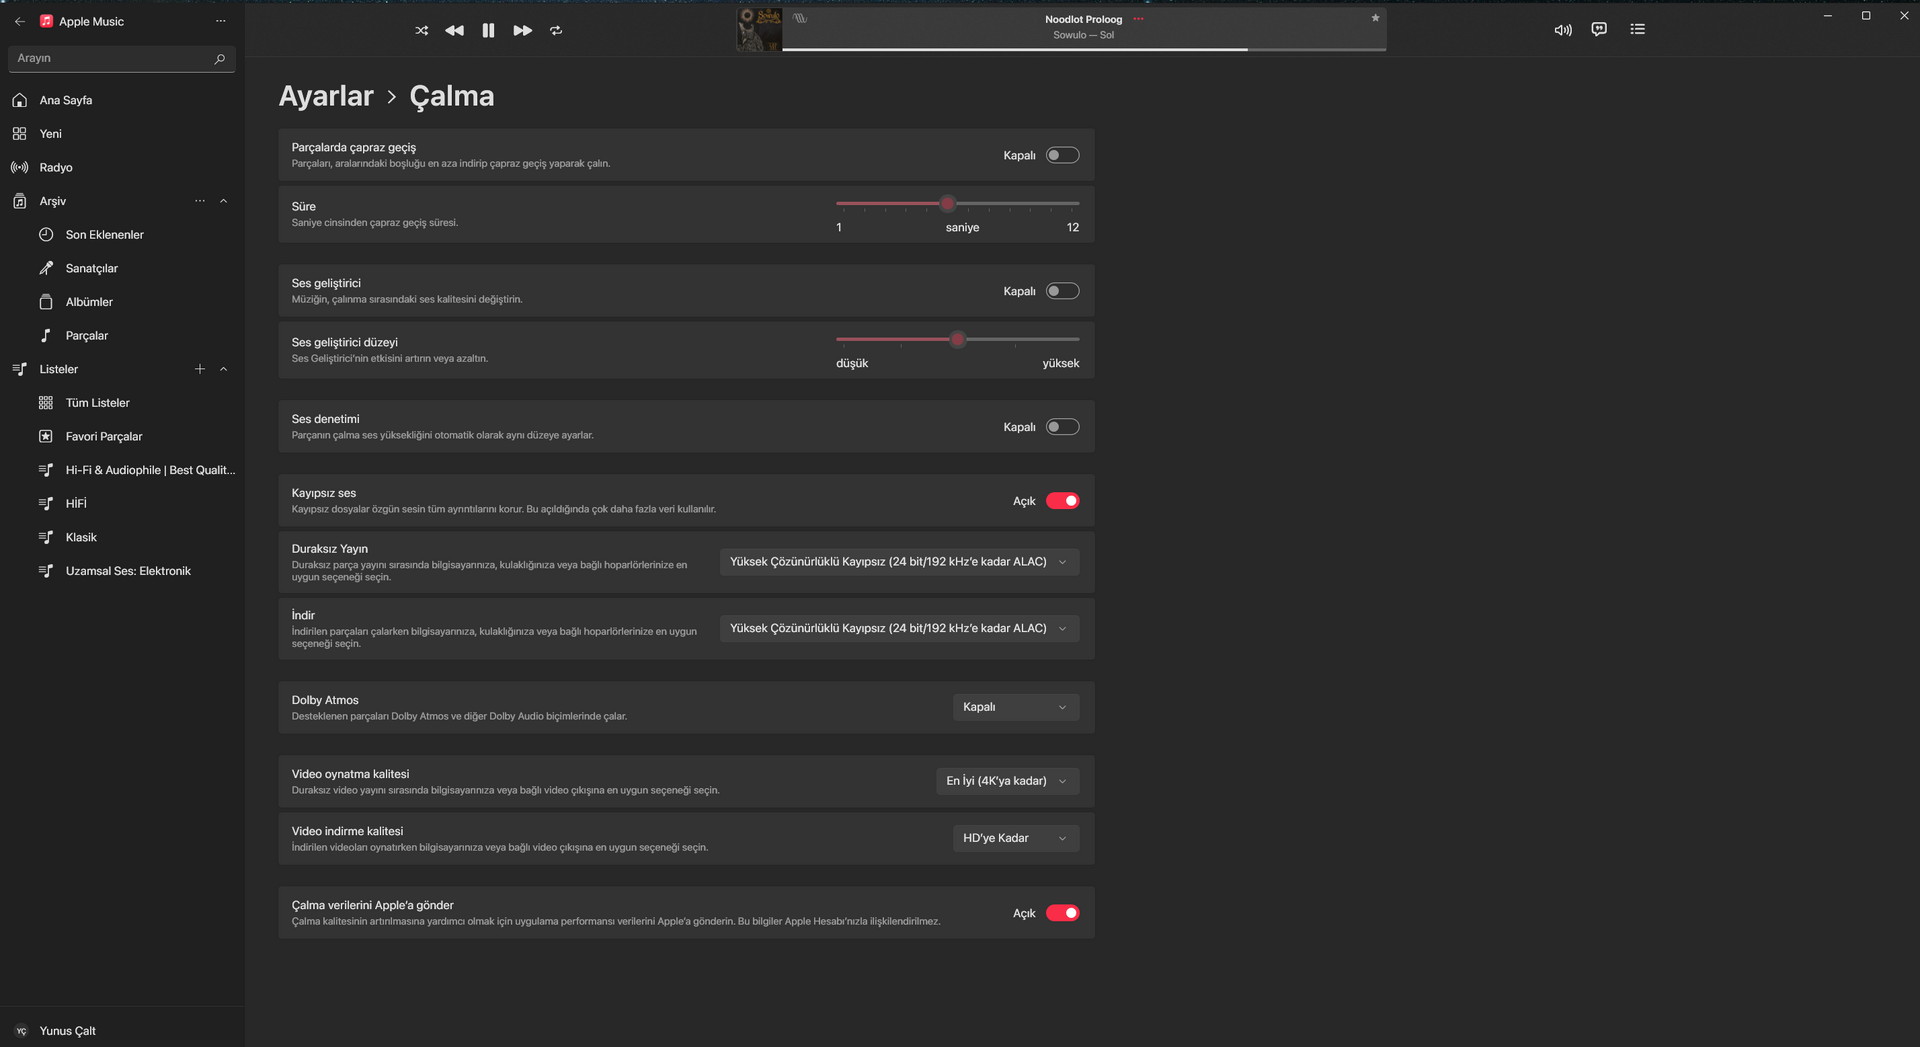Open Albümler in the library
Image resolution: width=1920 pixels, height=1047 pixels.
click(x=122, y=302)
